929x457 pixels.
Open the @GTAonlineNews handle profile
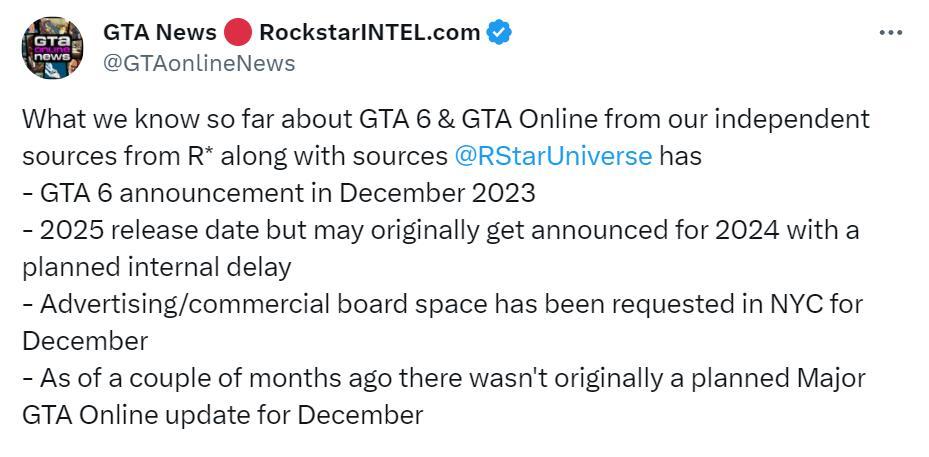pyautogui.click(x=199, y=64)
